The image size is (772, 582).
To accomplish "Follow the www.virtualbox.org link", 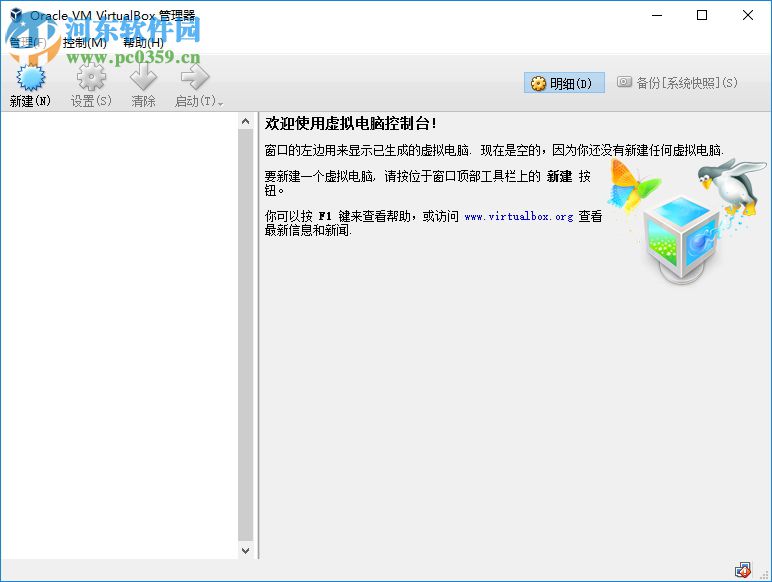I will [x=518, y=216].
